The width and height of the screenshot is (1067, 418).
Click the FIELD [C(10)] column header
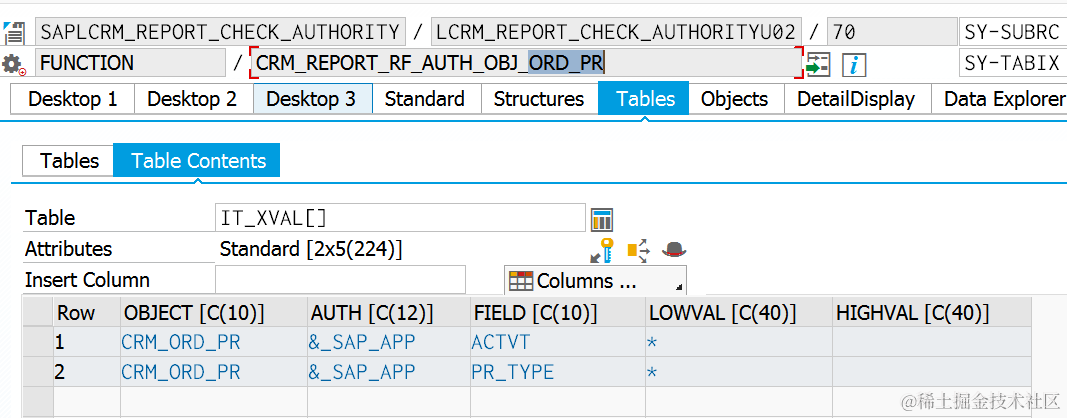coord(558,312)
